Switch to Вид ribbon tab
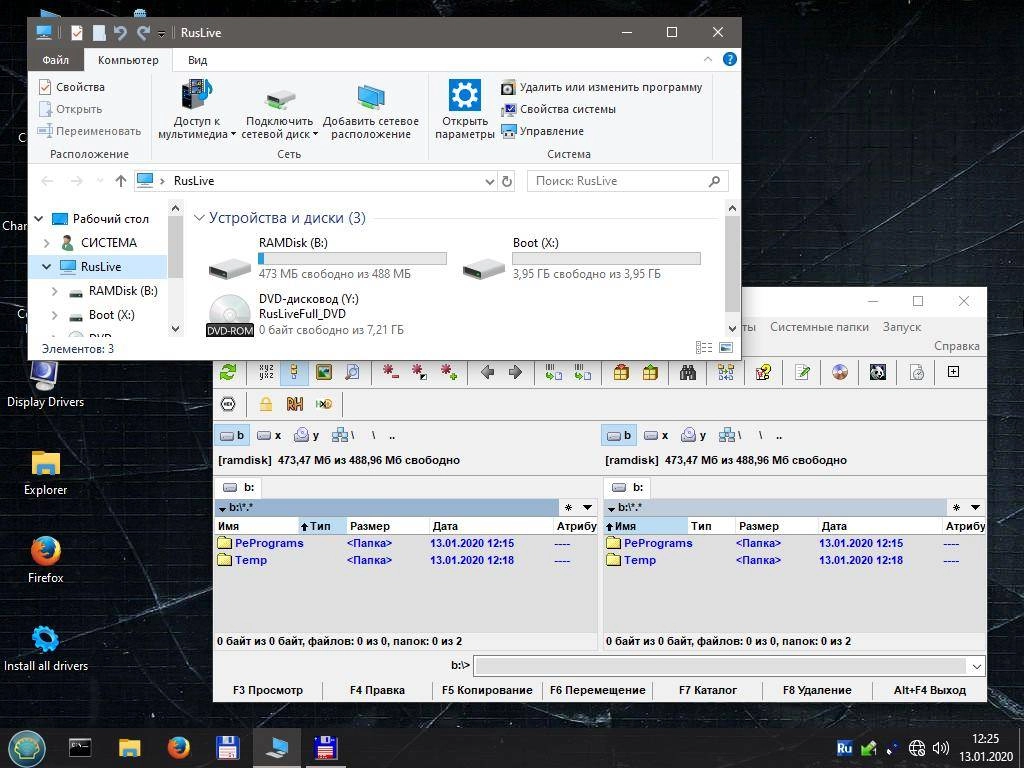Screen dimensions: 1024x768 pyautogui.click(x=197, y=60)
